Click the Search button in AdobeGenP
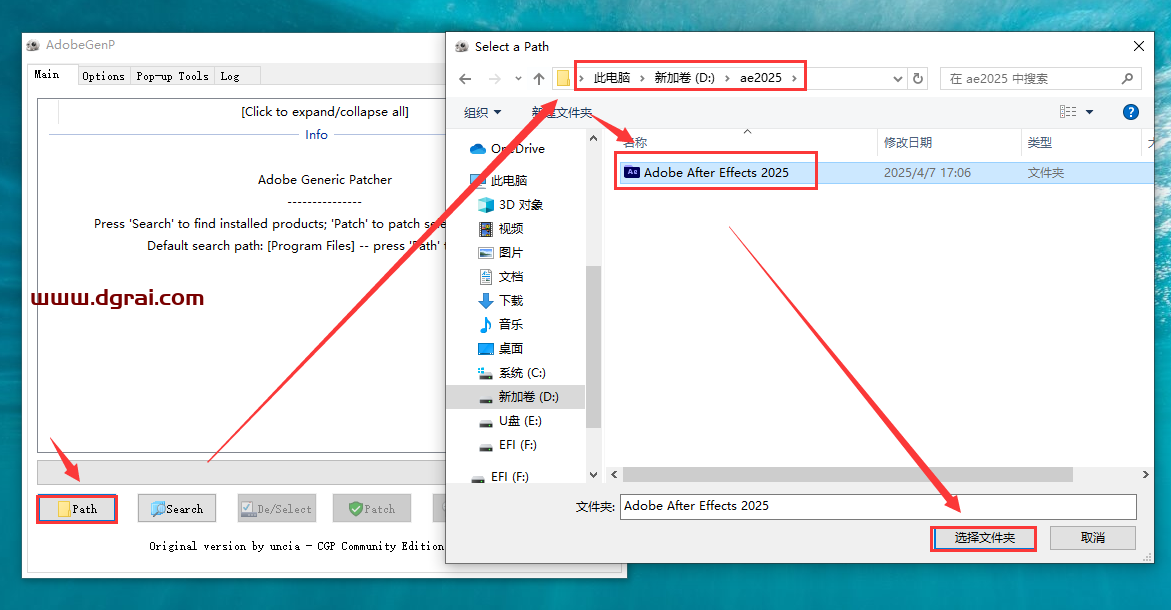This screenshot has width=1171, height=610. 177,509
